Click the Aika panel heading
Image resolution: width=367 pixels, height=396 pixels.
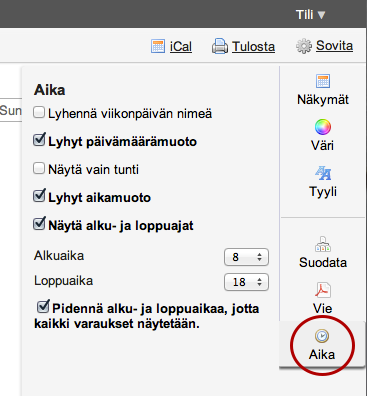(49, 90)
